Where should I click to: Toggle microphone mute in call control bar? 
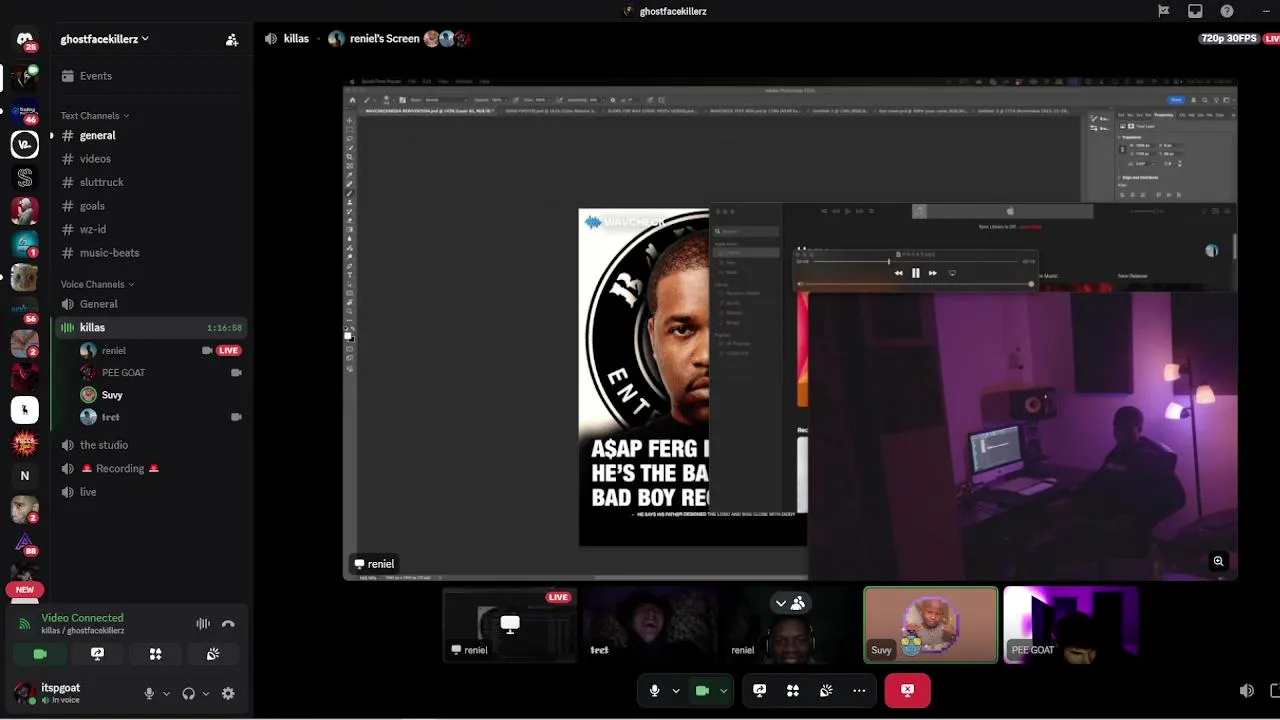(655, 690)
